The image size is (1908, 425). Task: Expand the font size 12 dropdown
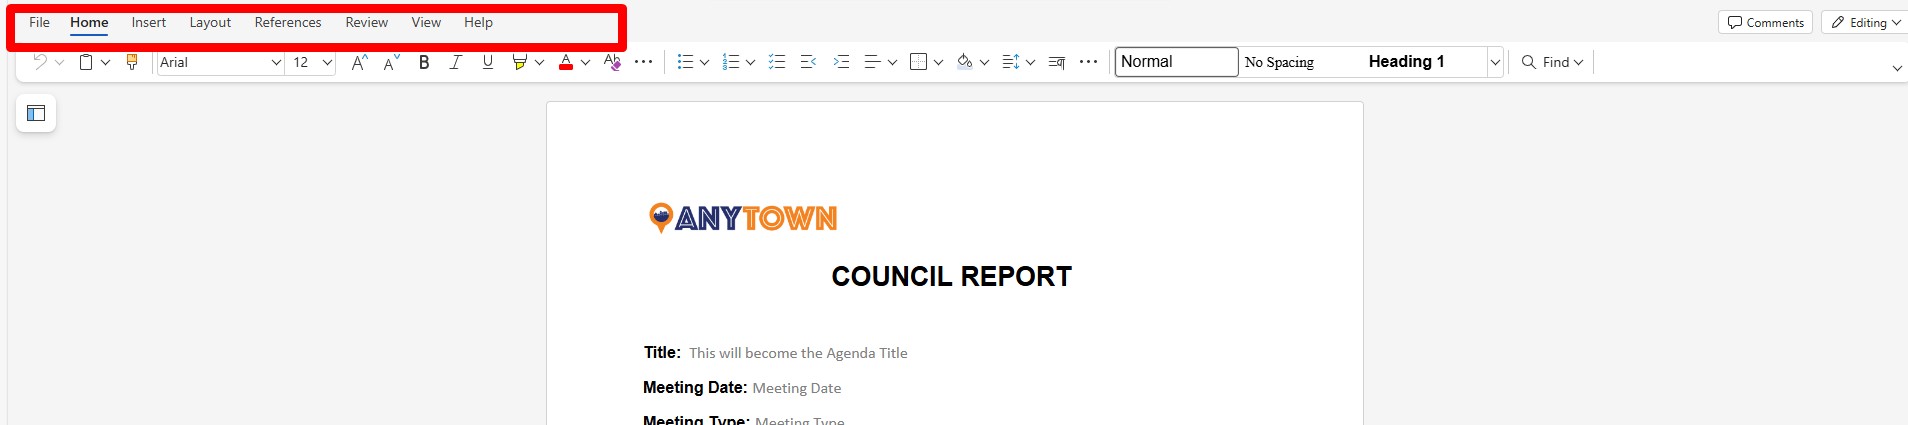[x=326, y=62]
